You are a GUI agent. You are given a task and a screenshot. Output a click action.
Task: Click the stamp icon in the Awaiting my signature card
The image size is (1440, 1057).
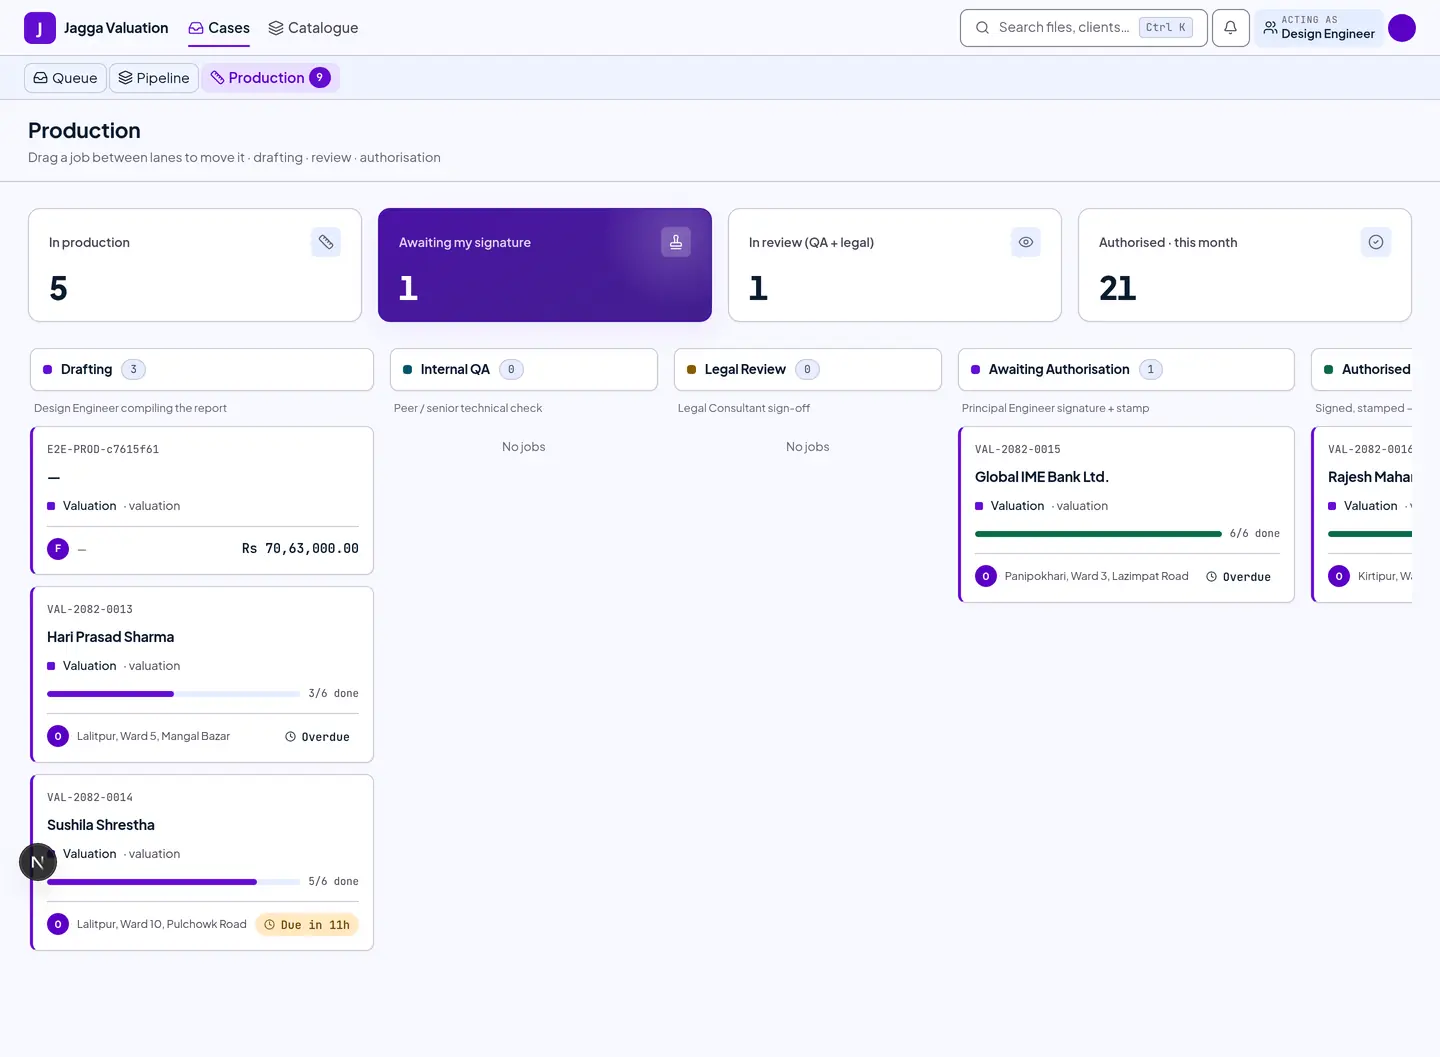click(x=676, y=242)
